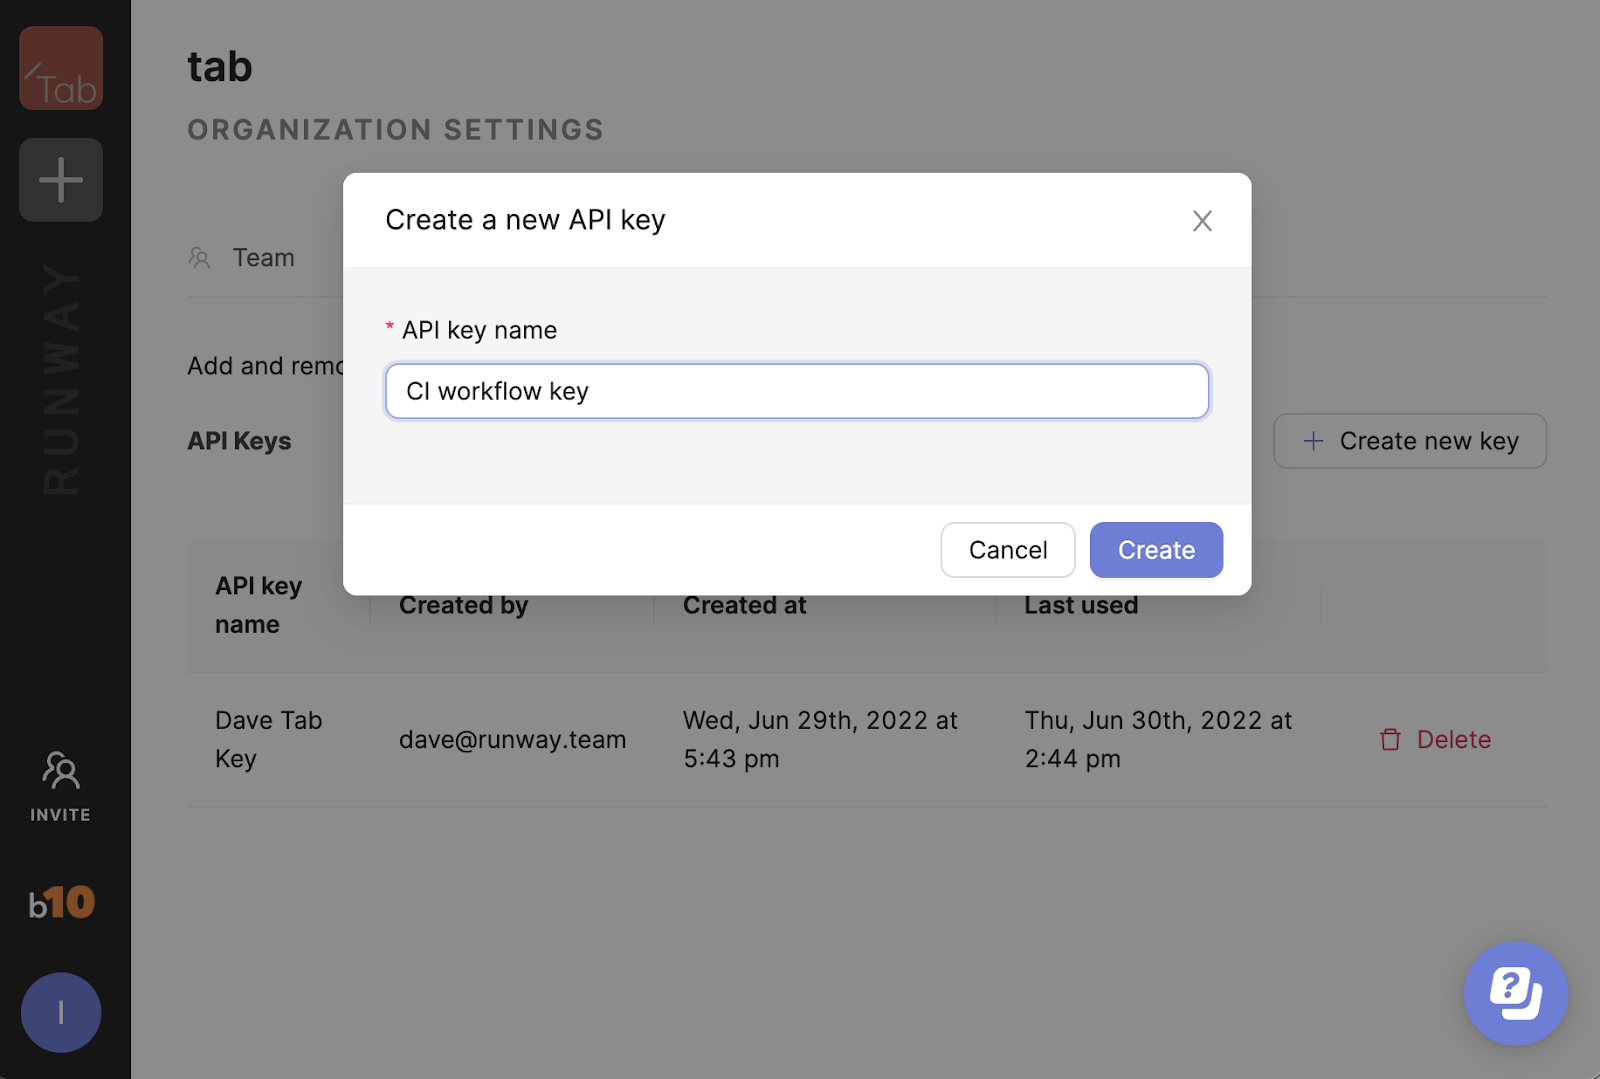Open the help chat widget
Image resolution: width=1600 pixels, height=1079 pixels.
pyautogui.click(x=1515, y=993)
